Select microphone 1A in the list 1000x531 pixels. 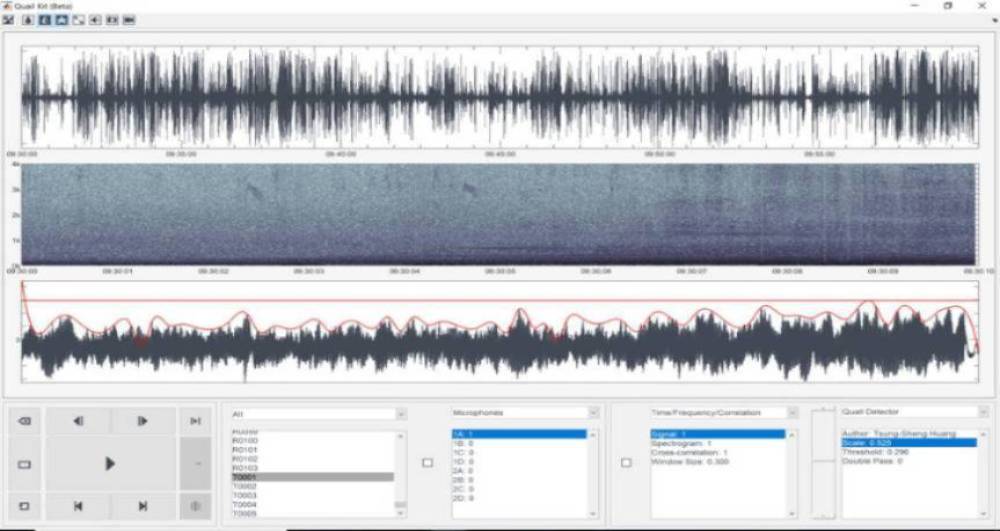(x=519, y=434)
